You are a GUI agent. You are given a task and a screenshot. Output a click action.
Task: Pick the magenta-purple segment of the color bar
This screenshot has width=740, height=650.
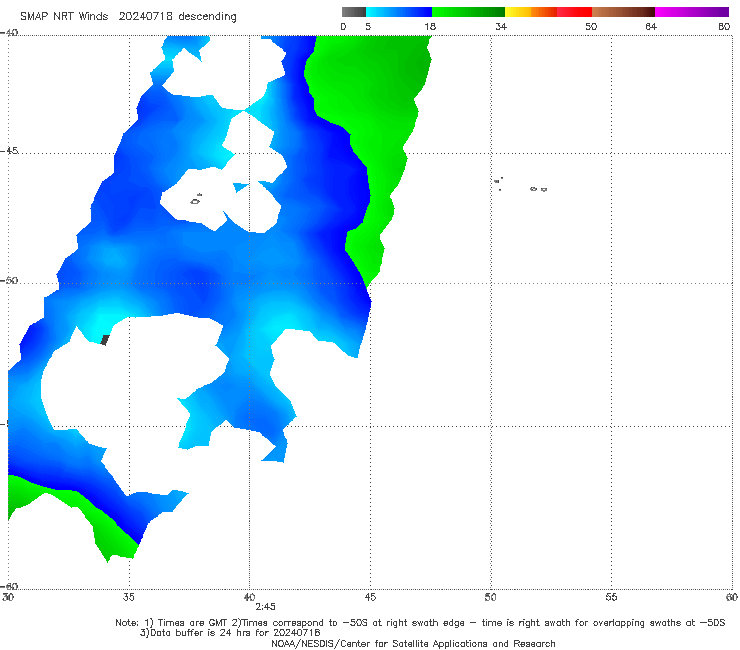[691, 12]
